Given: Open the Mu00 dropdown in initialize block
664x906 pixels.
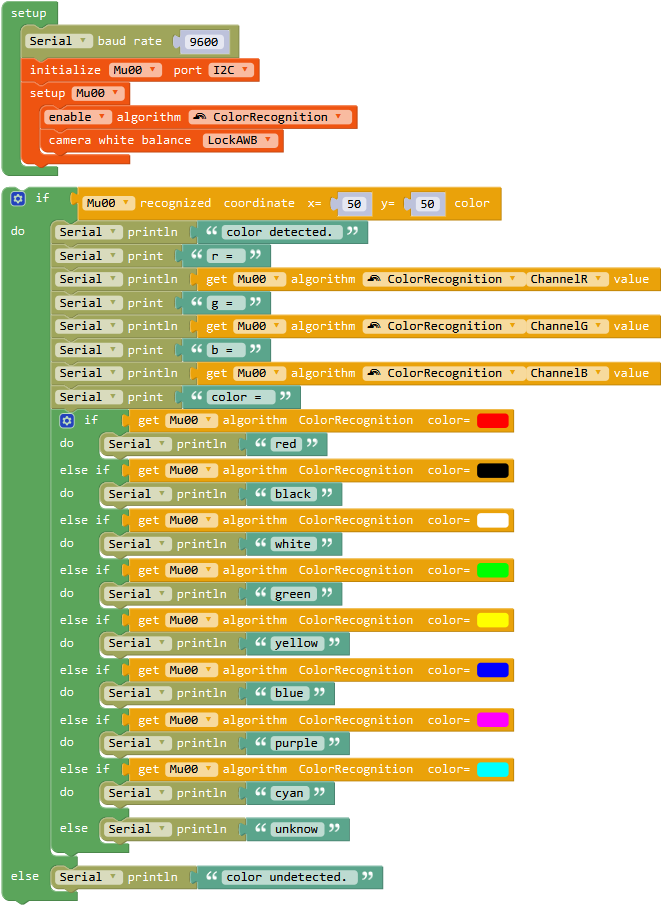Looking at the screenshot, I should click(135, 70).
